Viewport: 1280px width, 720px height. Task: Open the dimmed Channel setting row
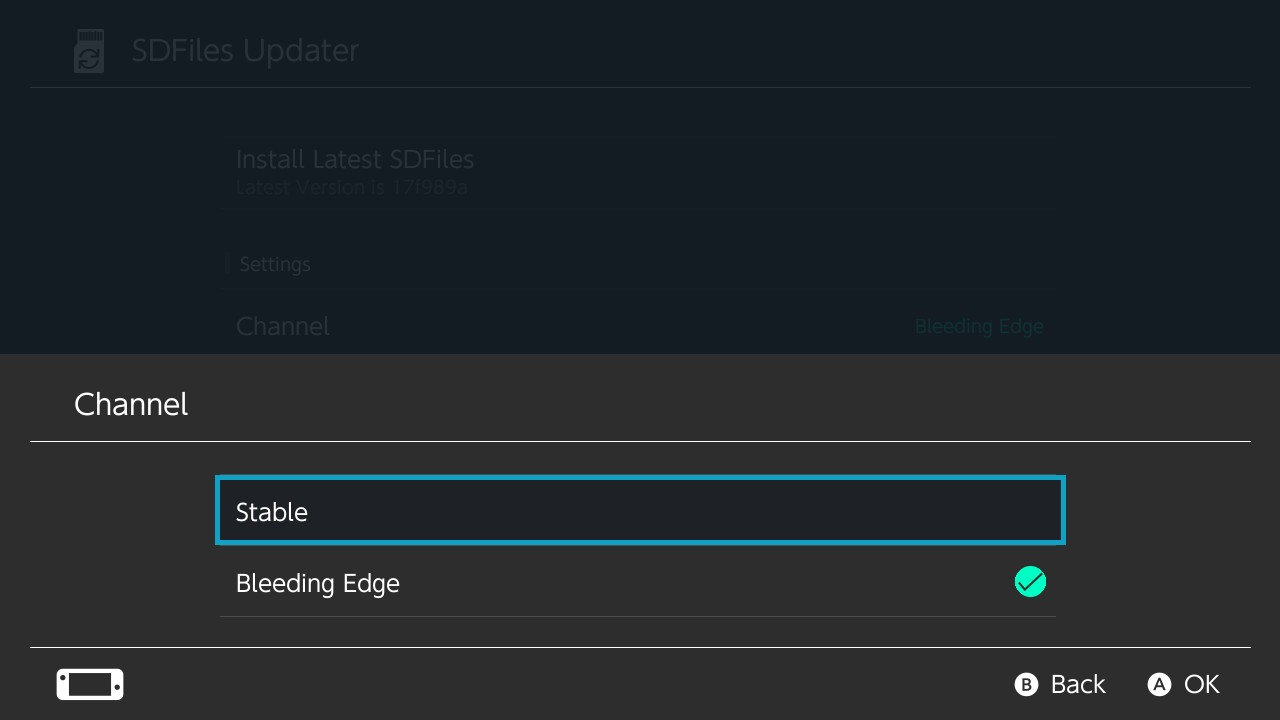click(x=640, y=326)
